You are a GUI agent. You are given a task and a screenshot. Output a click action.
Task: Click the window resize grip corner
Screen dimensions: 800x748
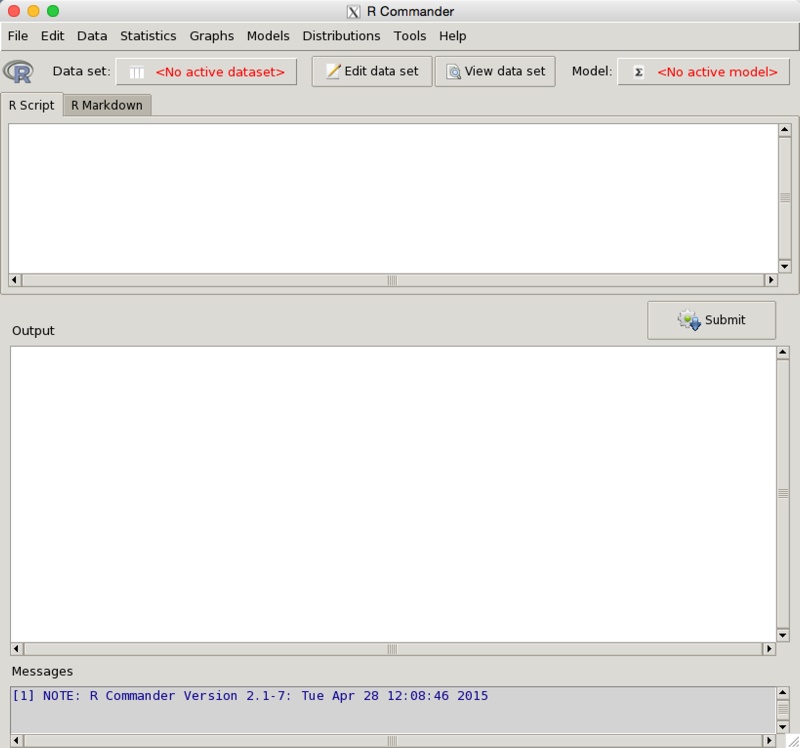793,741
